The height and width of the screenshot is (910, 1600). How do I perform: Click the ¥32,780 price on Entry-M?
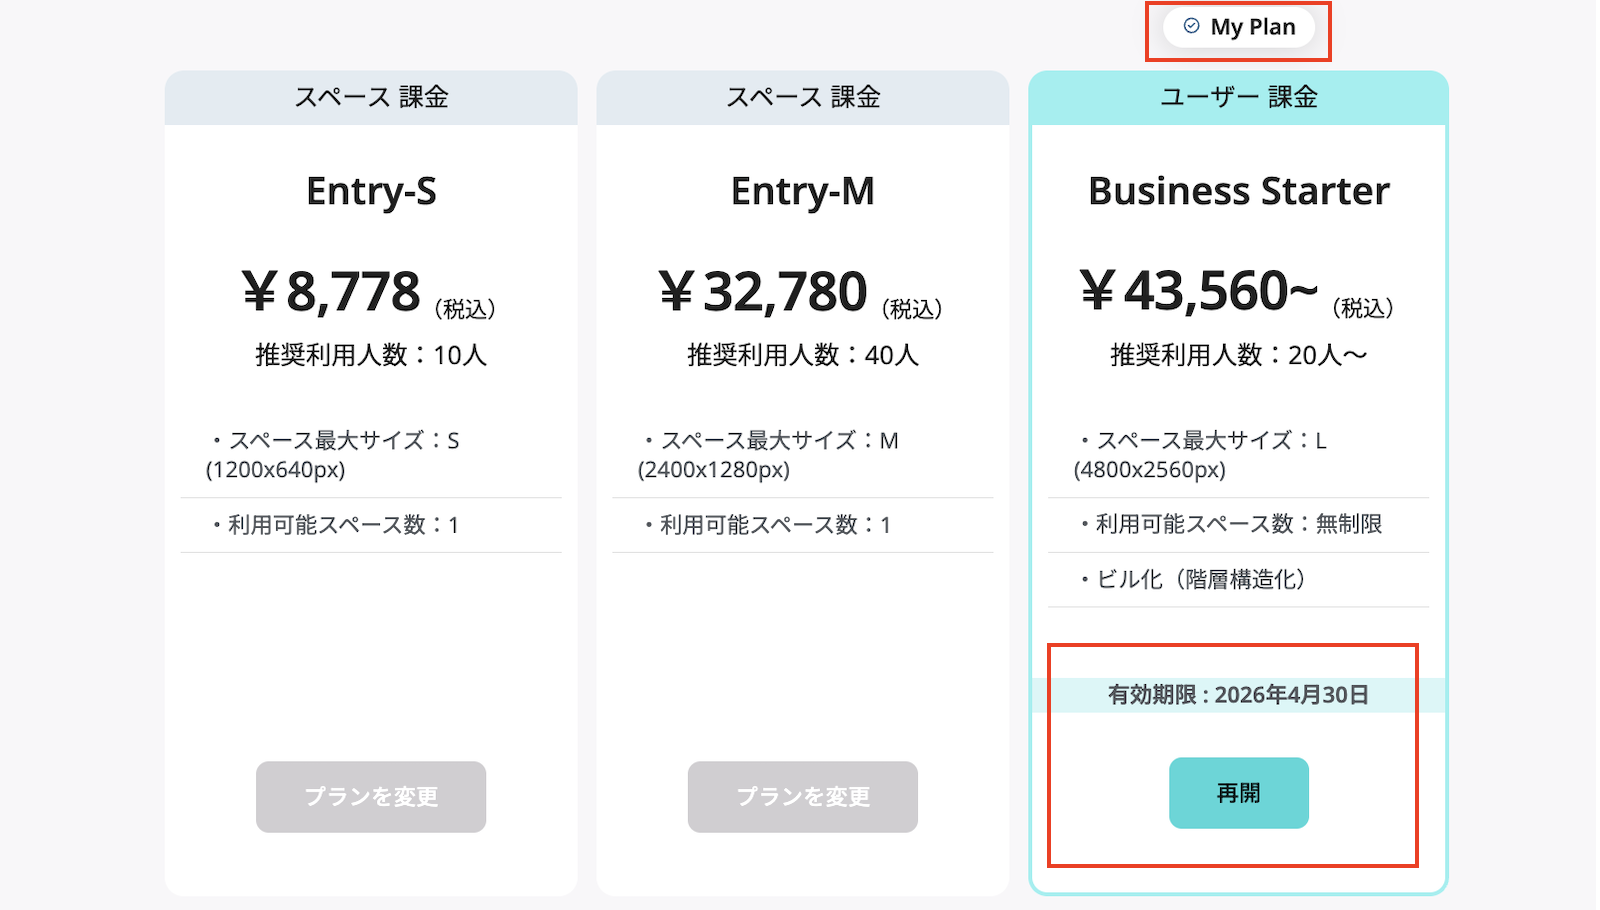765,291
